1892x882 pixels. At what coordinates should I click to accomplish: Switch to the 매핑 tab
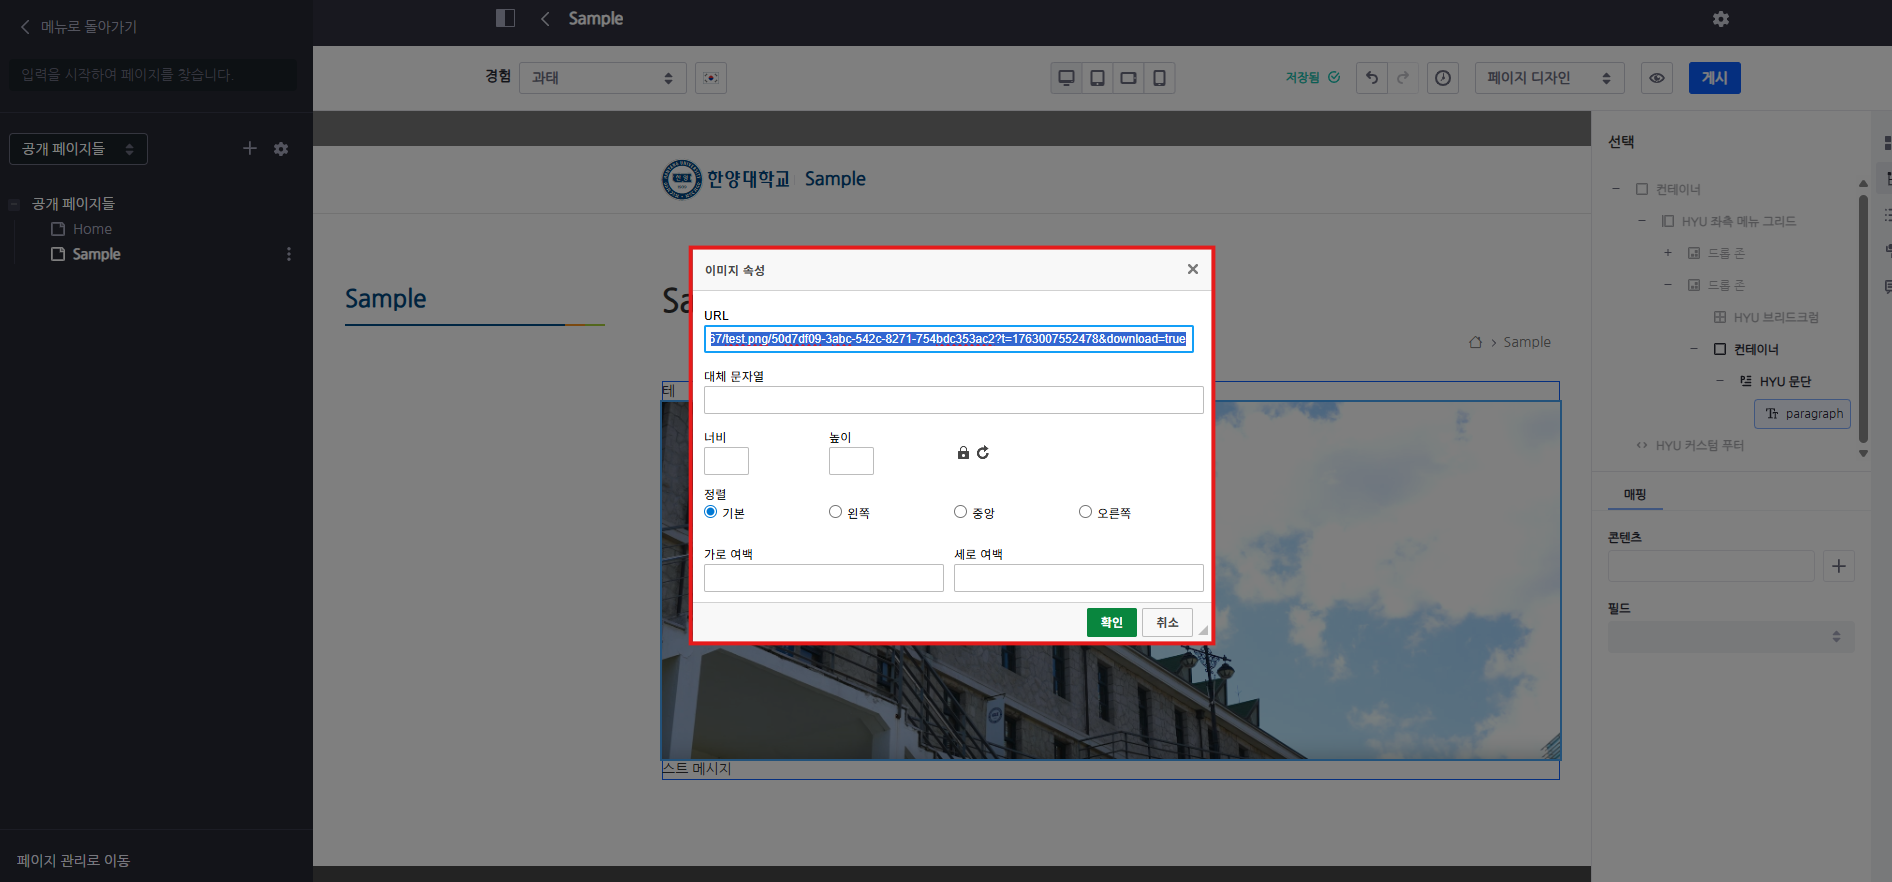pos(1634,495)
